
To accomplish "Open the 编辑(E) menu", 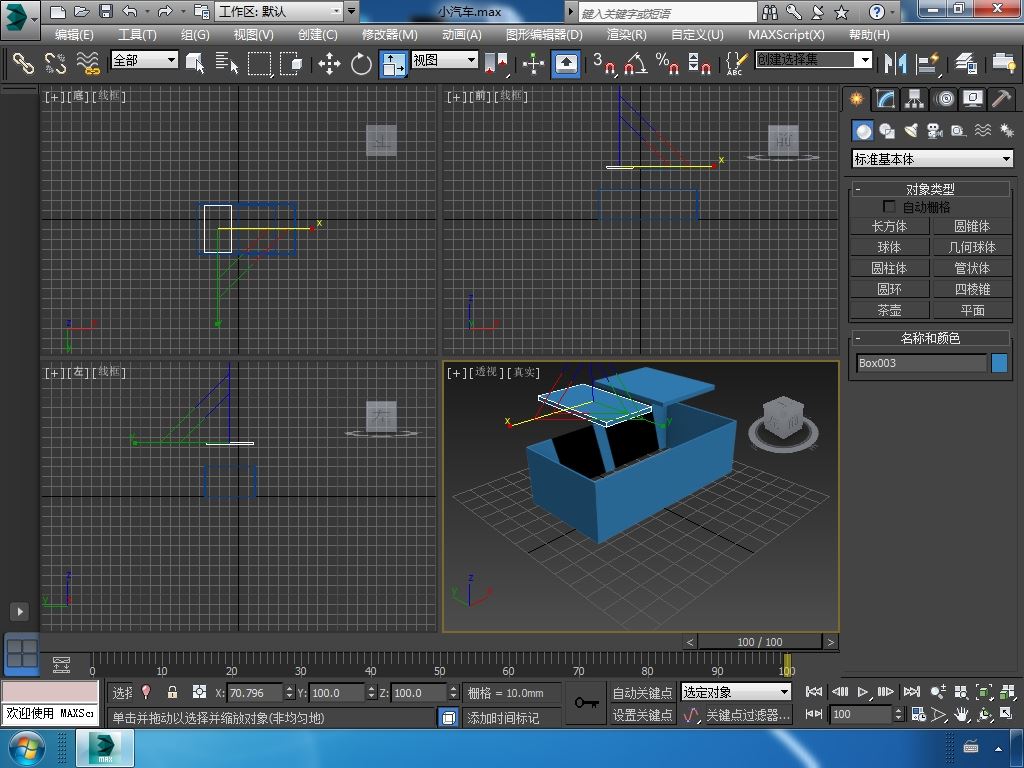I will [x=74, y=35].
